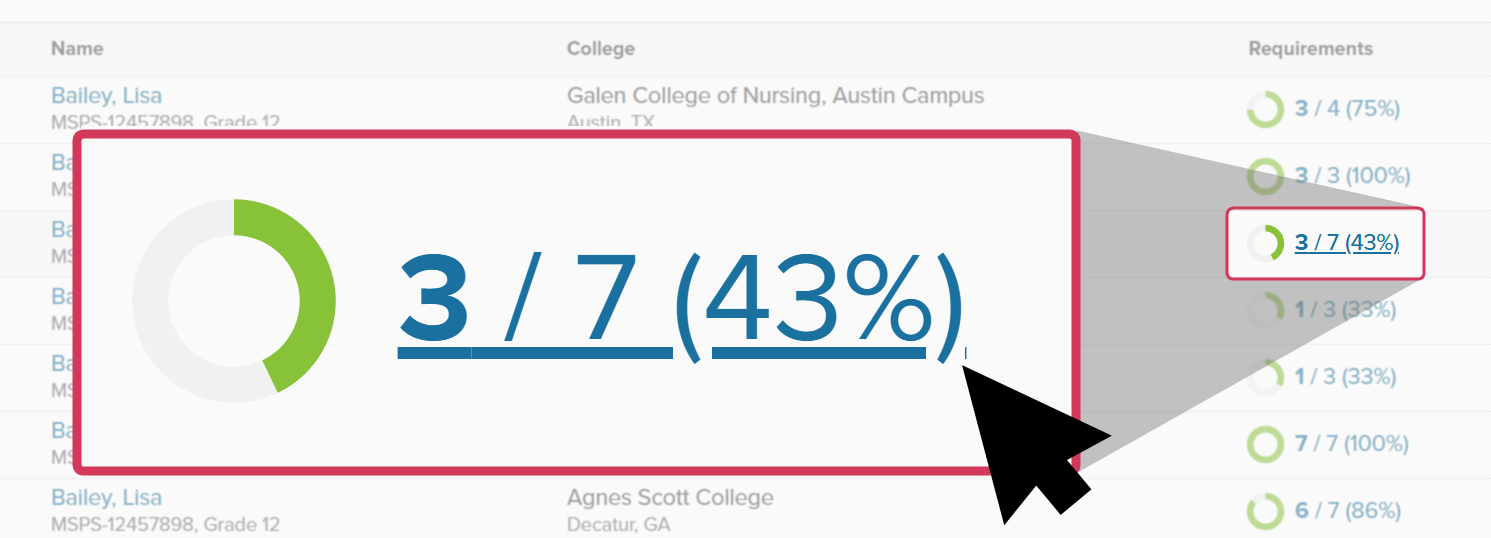The height and width of the screenshot is (538, 1491).
Task: Open the small 3 / 7 (43%) link in the table
Action: pos(1346,243)
